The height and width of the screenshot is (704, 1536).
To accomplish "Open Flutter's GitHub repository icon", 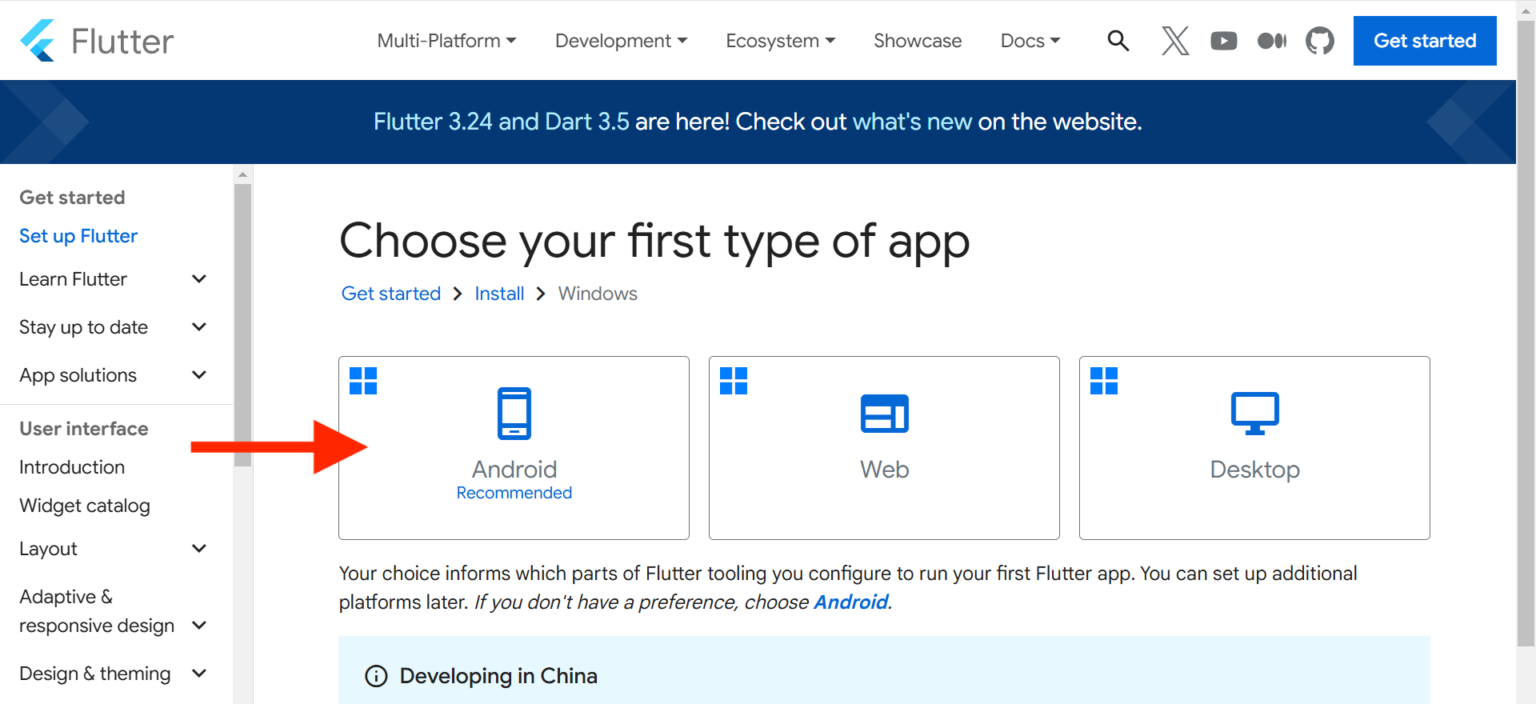I will (x=1319, y=40).
